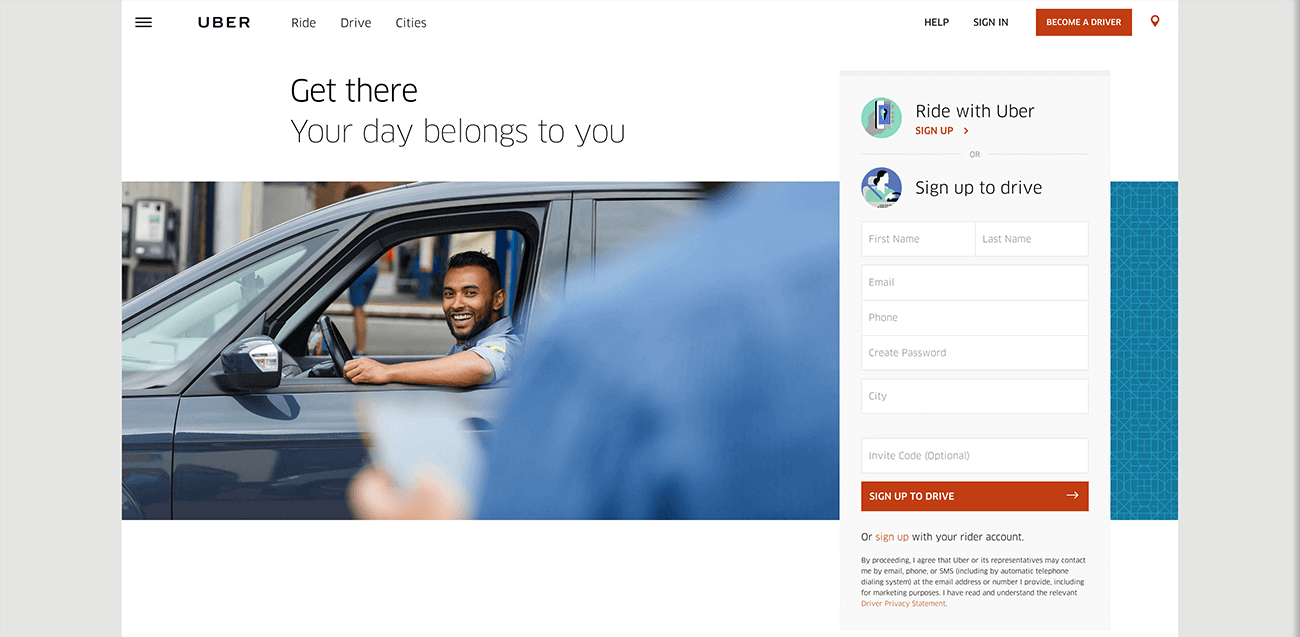Viewport: 1300px width, 637px height.
Task: Select the Email input field
Action: (975, 282)
